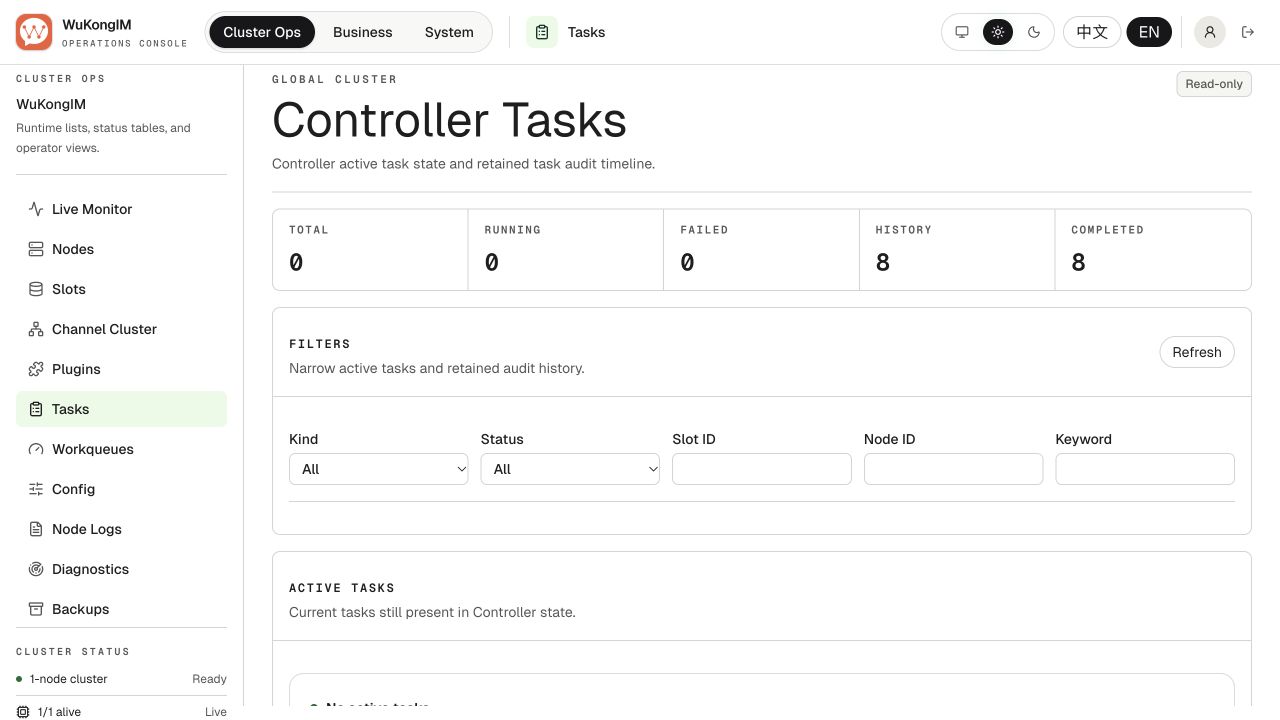Image resolution: width=1280 pixels, height=720 pixels.
Task: Click the '1-node cluster' status text
Action: pyautogui.click(x=68, y=679)
